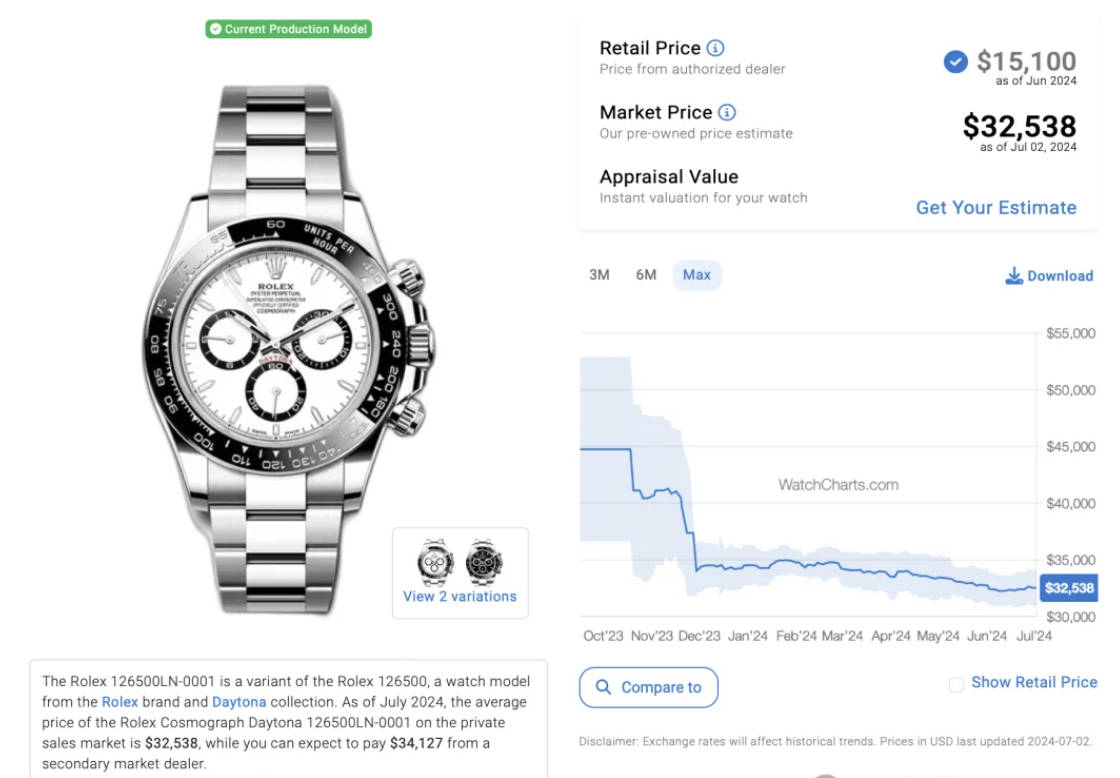Click the large Rolex Daytona watch image

click(x=289, y=350)
